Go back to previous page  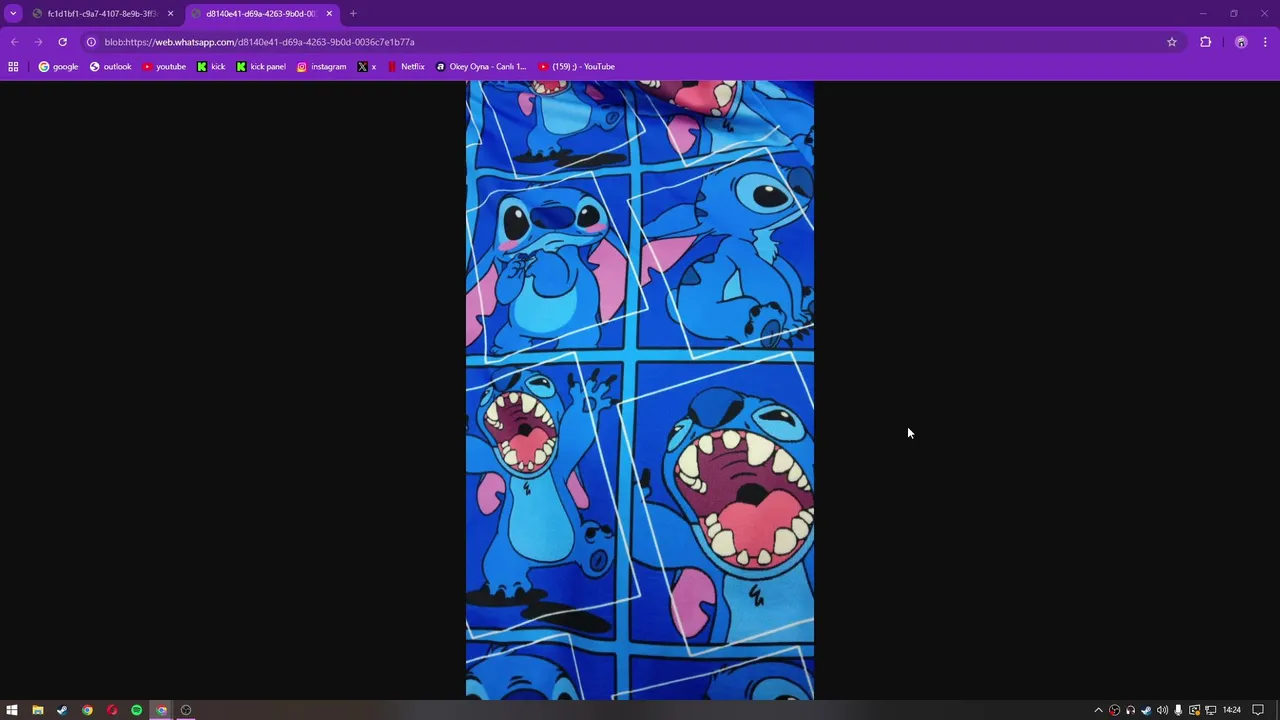point(14,42)
